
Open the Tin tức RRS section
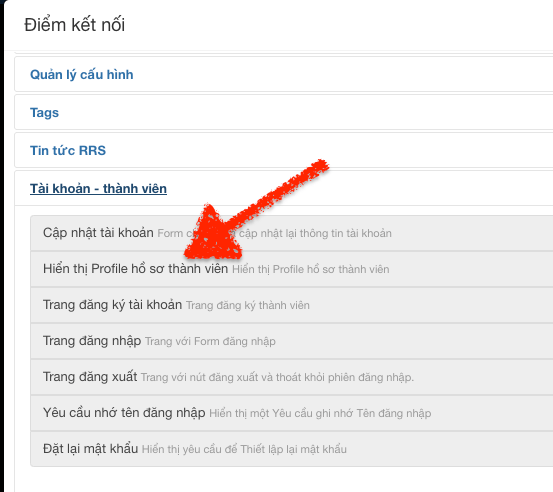pyautogui.click(x=68, y=151)
